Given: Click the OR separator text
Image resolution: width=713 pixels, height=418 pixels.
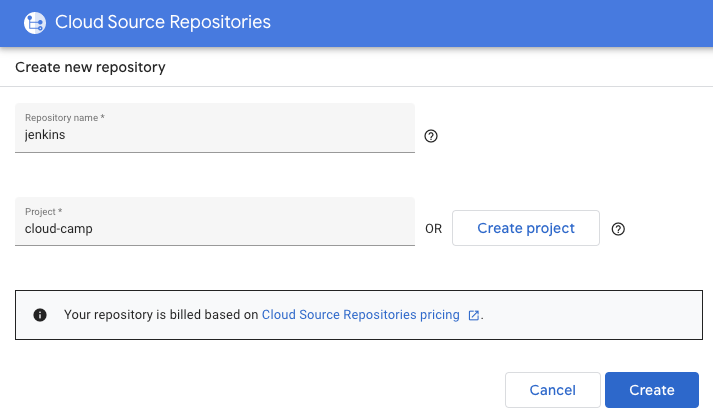Looking at the screenshot, I should (433, 229).
